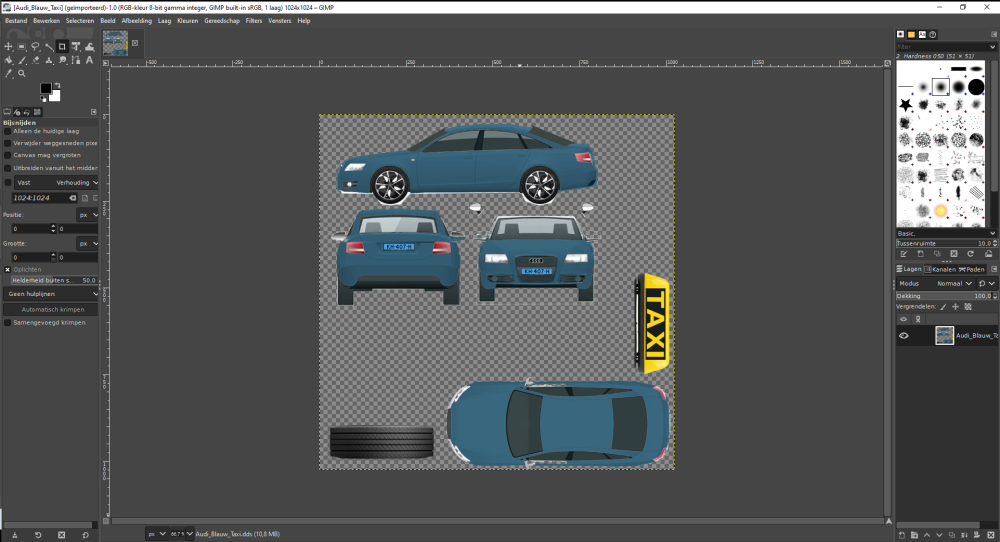
Task: Toggle 'Canvas mag vergroten' option
Action: pos(8,155)
